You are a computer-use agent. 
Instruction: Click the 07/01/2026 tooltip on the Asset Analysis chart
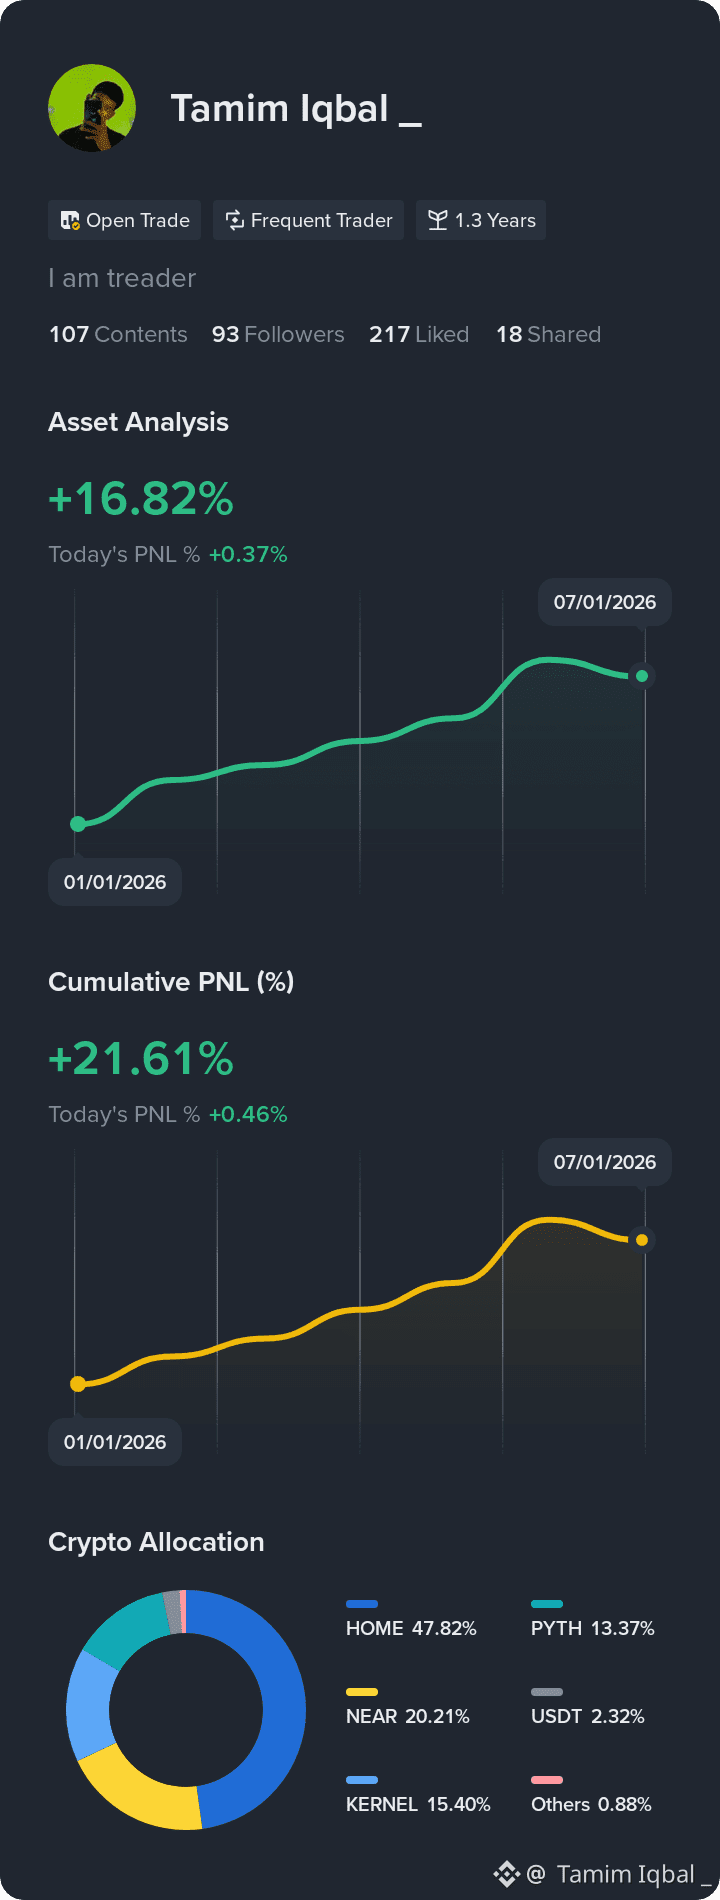pos(605,602)
